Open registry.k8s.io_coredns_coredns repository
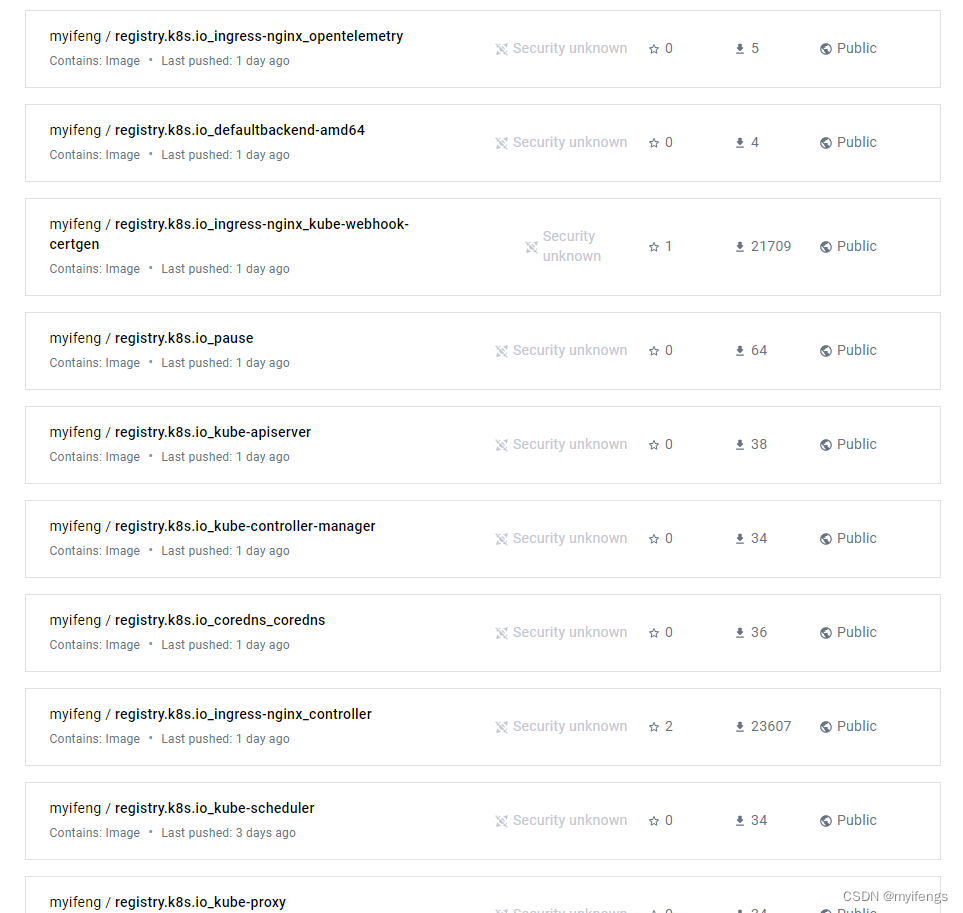Screen dimensions: 963x913 pos(219,620)
